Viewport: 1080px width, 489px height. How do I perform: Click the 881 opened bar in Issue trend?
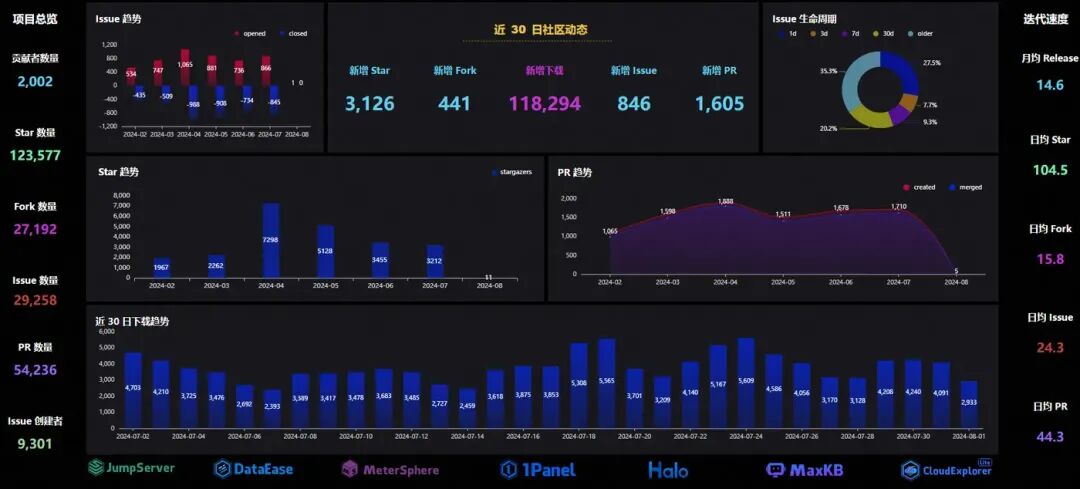click(212, 70)
